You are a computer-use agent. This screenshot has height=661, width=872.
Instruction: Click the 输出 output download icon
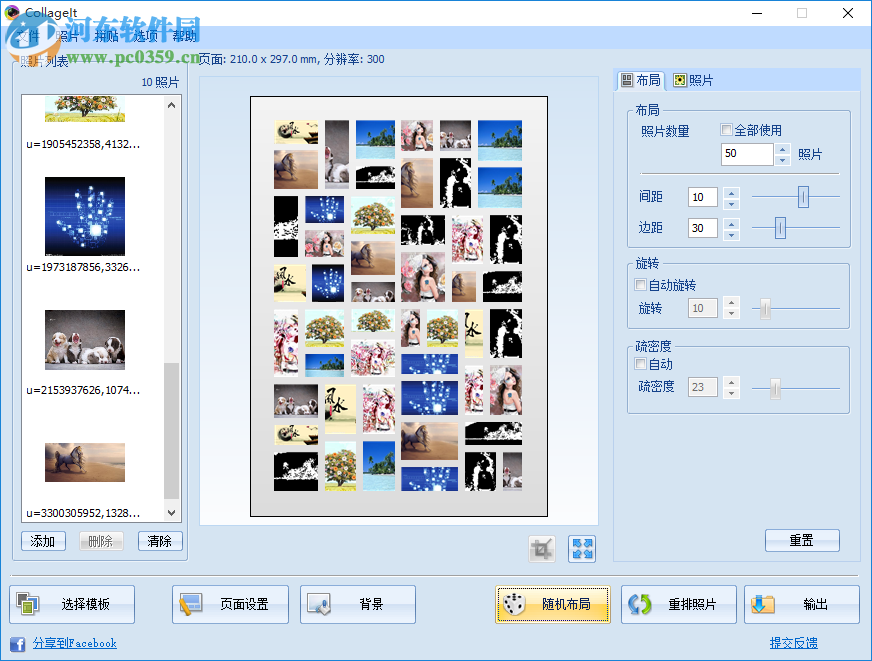[763, 604]
